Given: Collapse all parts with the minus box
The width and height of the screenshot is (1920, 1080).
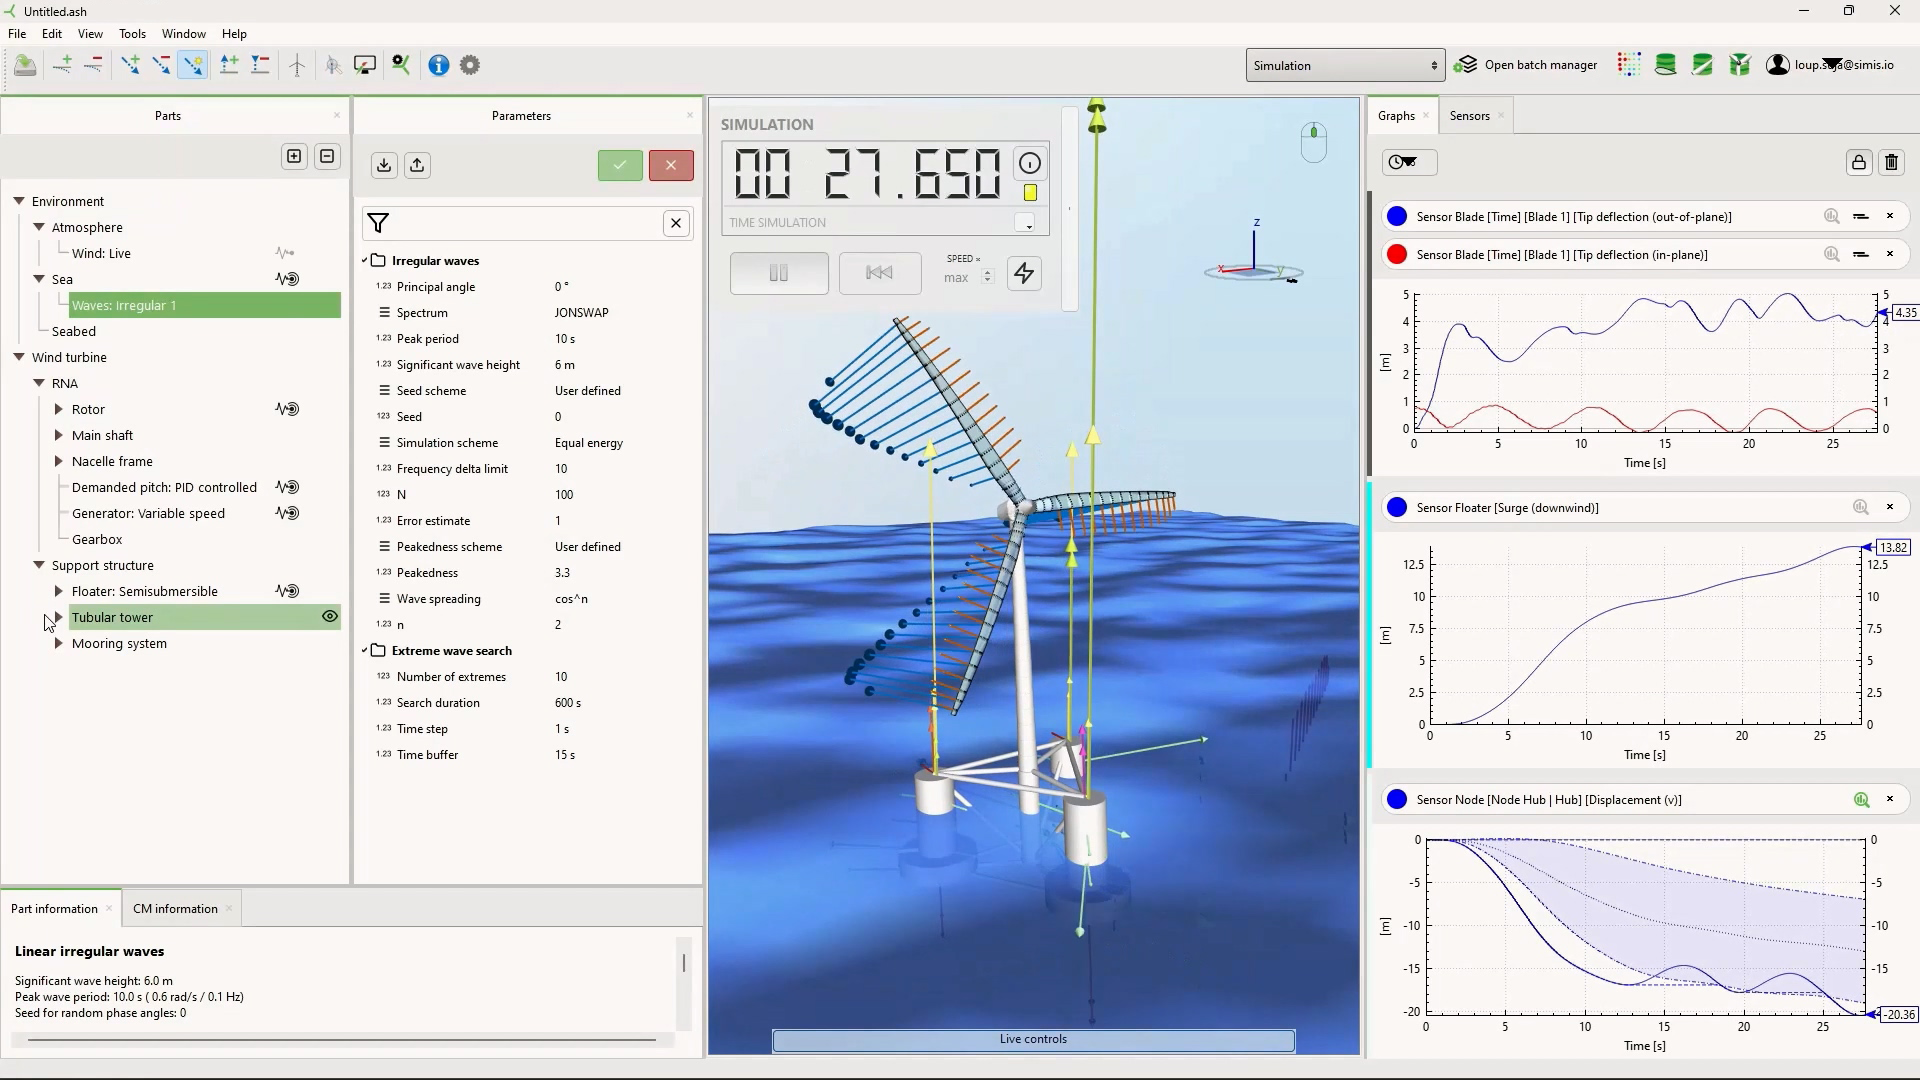Looking at the screenshot, I should 327,157.
